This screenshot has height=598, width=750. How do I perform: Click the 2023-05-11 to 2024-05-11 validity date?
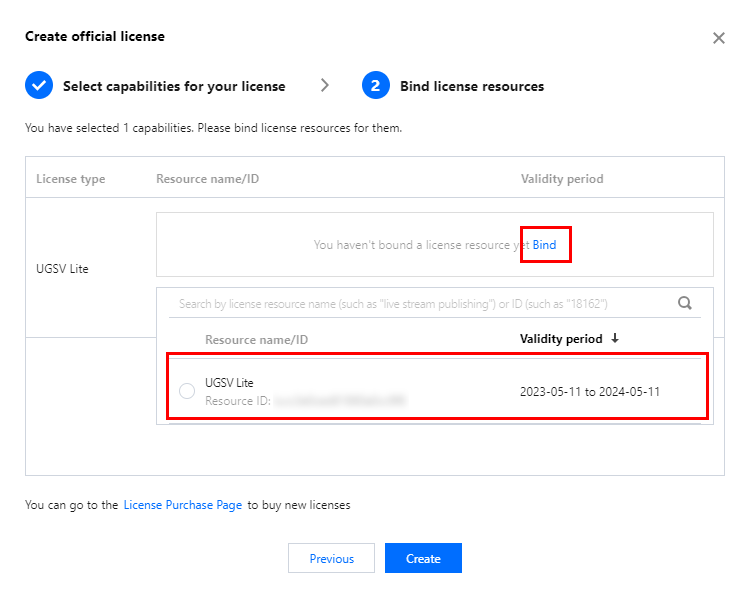click(590, 391)
